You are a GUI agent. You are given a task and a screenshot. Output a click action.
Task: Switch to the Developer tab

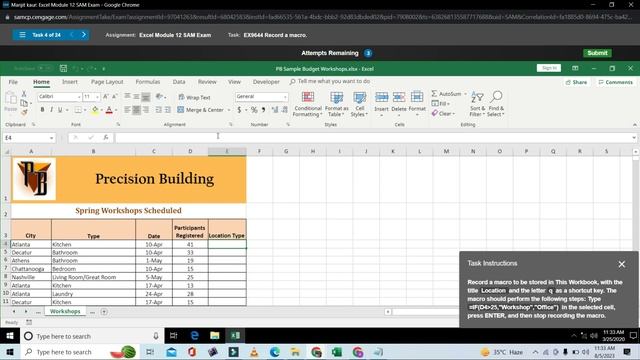[266, 82]
